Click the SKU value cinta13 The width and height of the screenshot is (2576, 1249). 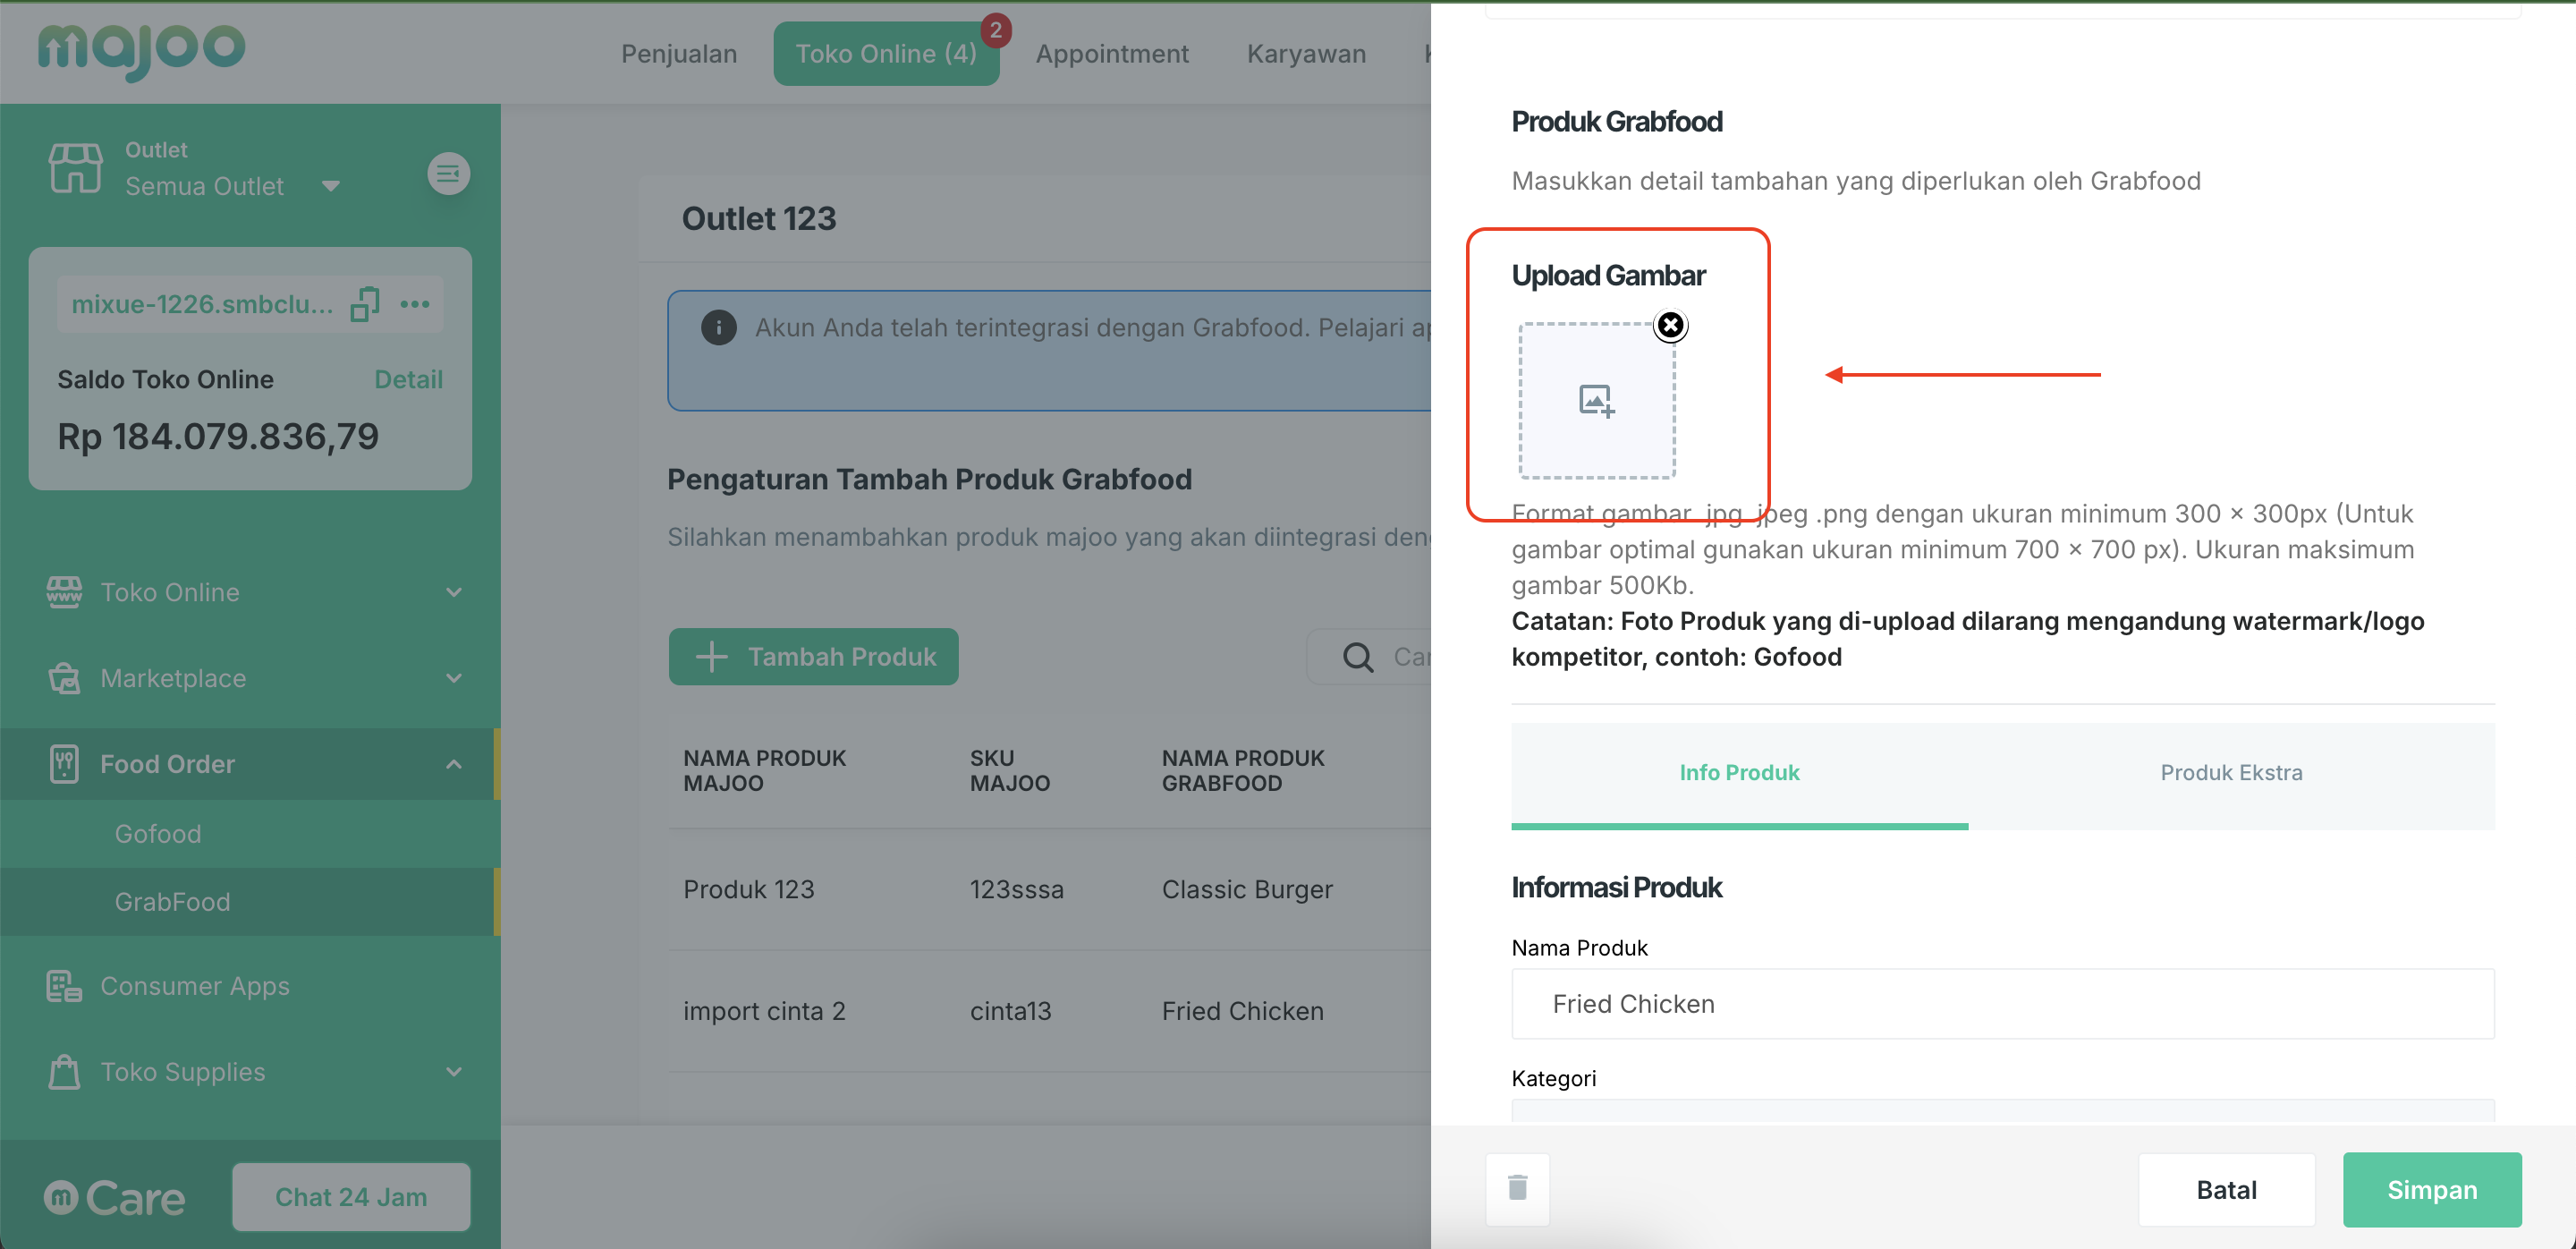pos(1010,1012)
